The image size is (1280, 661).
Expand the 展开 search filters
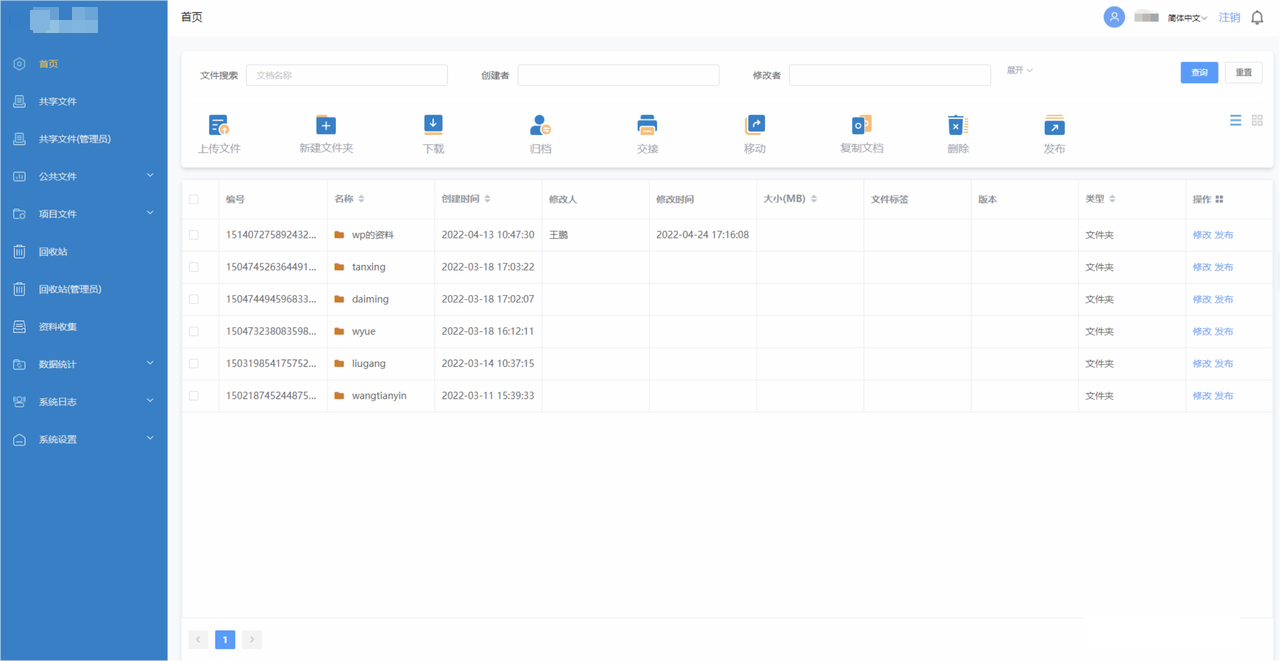tap(1019, 71)
